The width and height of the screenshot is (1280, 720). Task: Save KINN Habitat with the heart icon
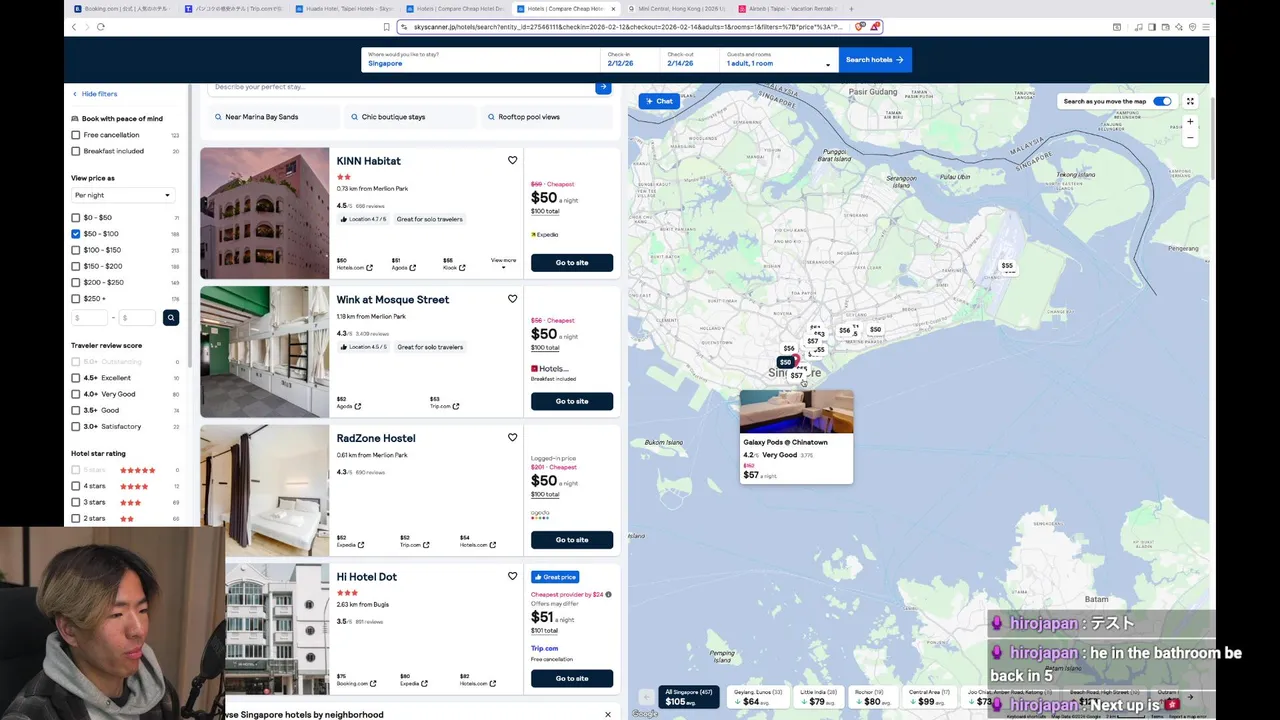(x=512, y=160)
